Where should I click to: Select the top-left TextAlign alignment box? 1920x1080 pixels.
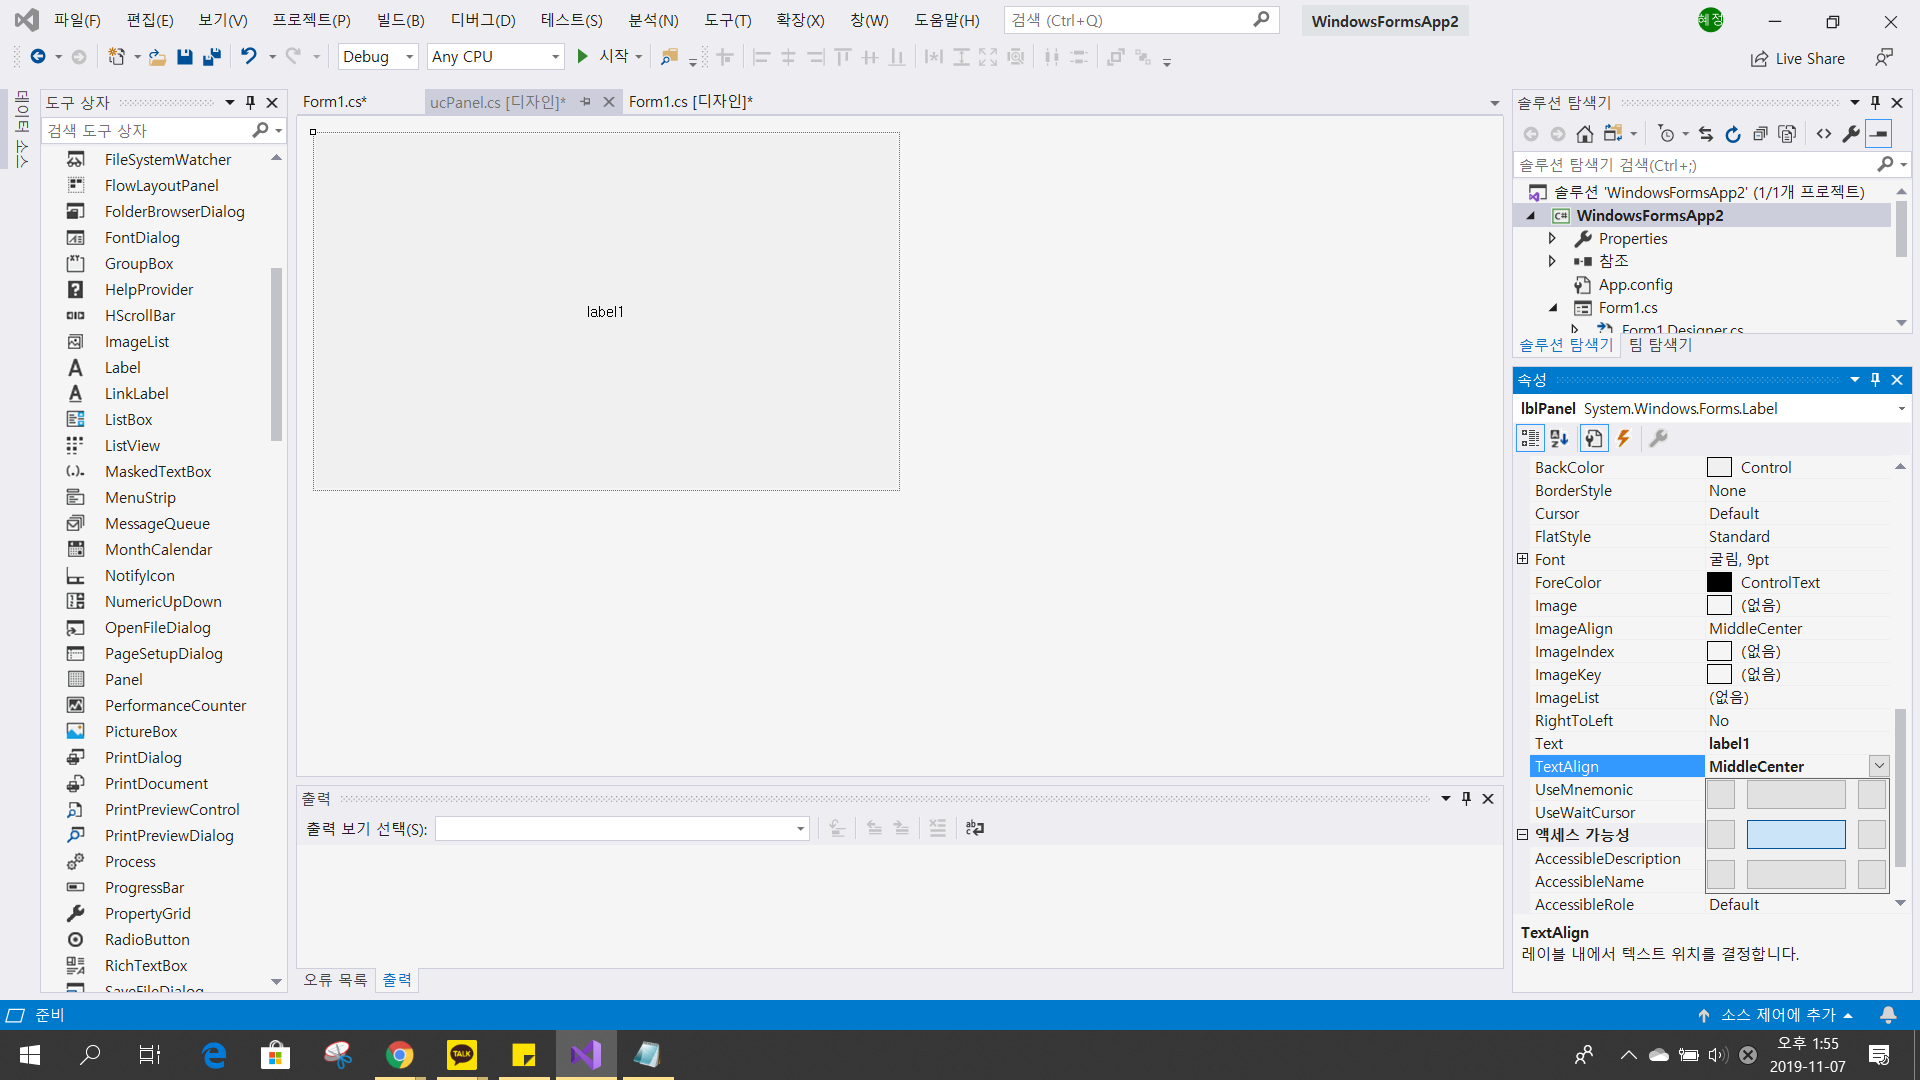tap(1720, 795)
